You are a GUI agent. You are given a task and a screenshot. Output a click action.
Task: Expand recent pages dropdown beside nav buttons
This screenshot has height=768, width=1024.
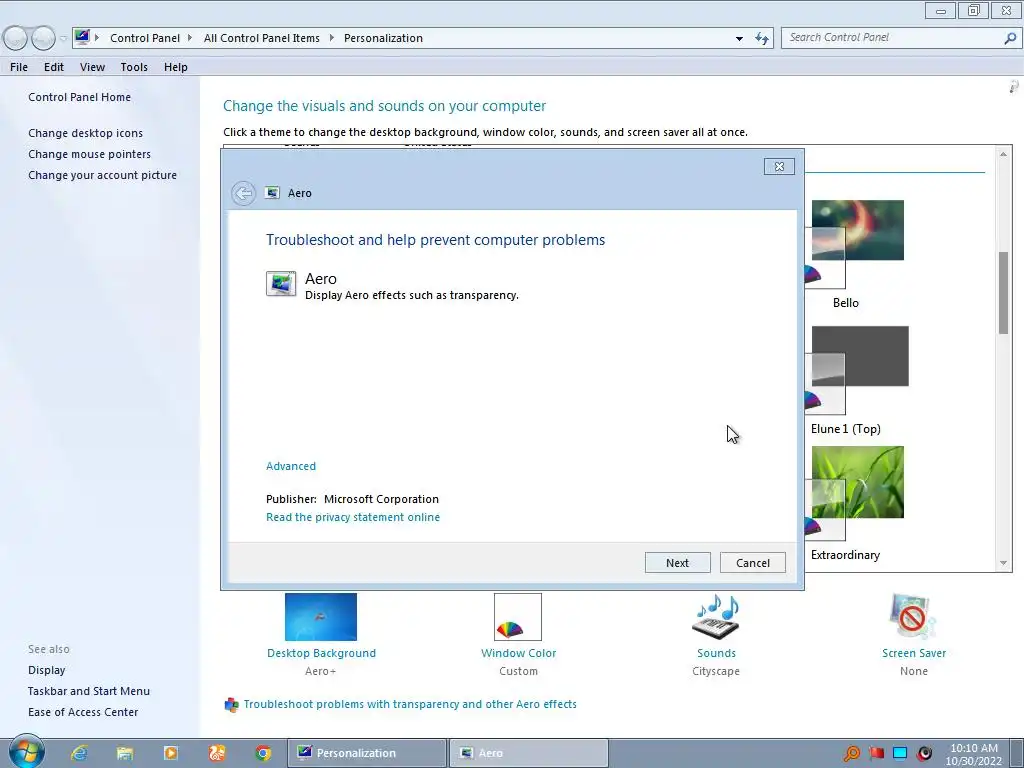pyautogui.click(x=63, y=39)
